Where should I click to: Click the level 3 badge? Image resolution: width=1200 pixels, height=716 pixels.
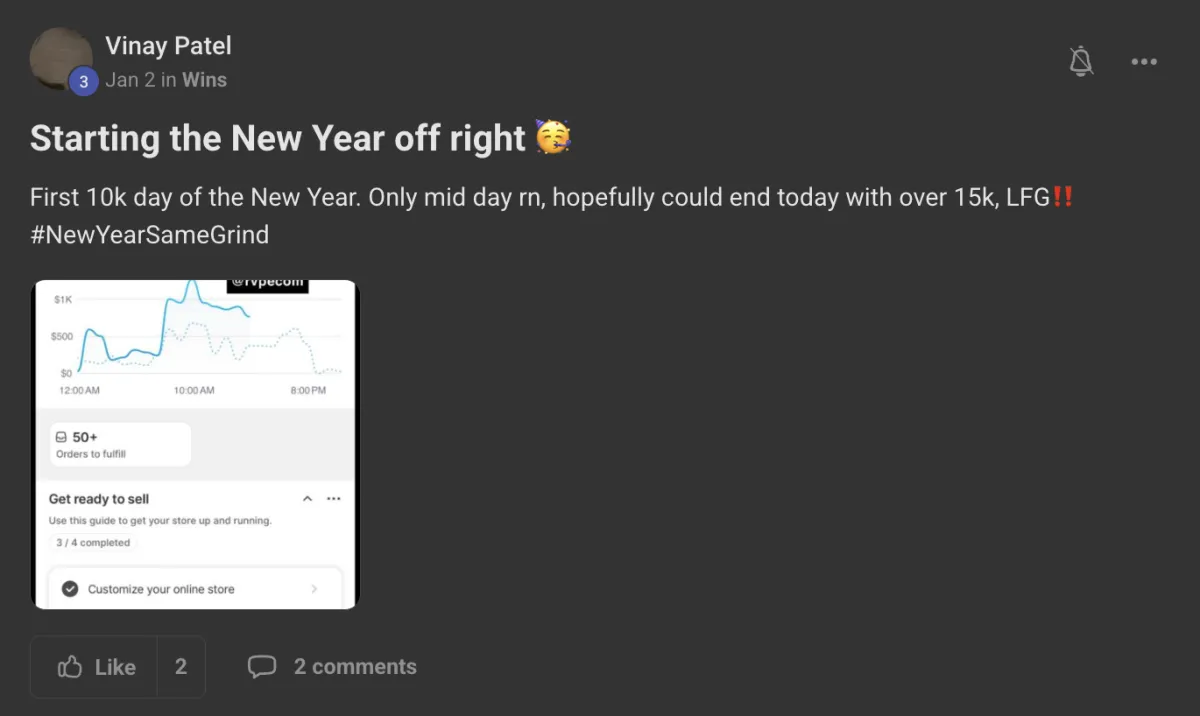tap(83, 82)
